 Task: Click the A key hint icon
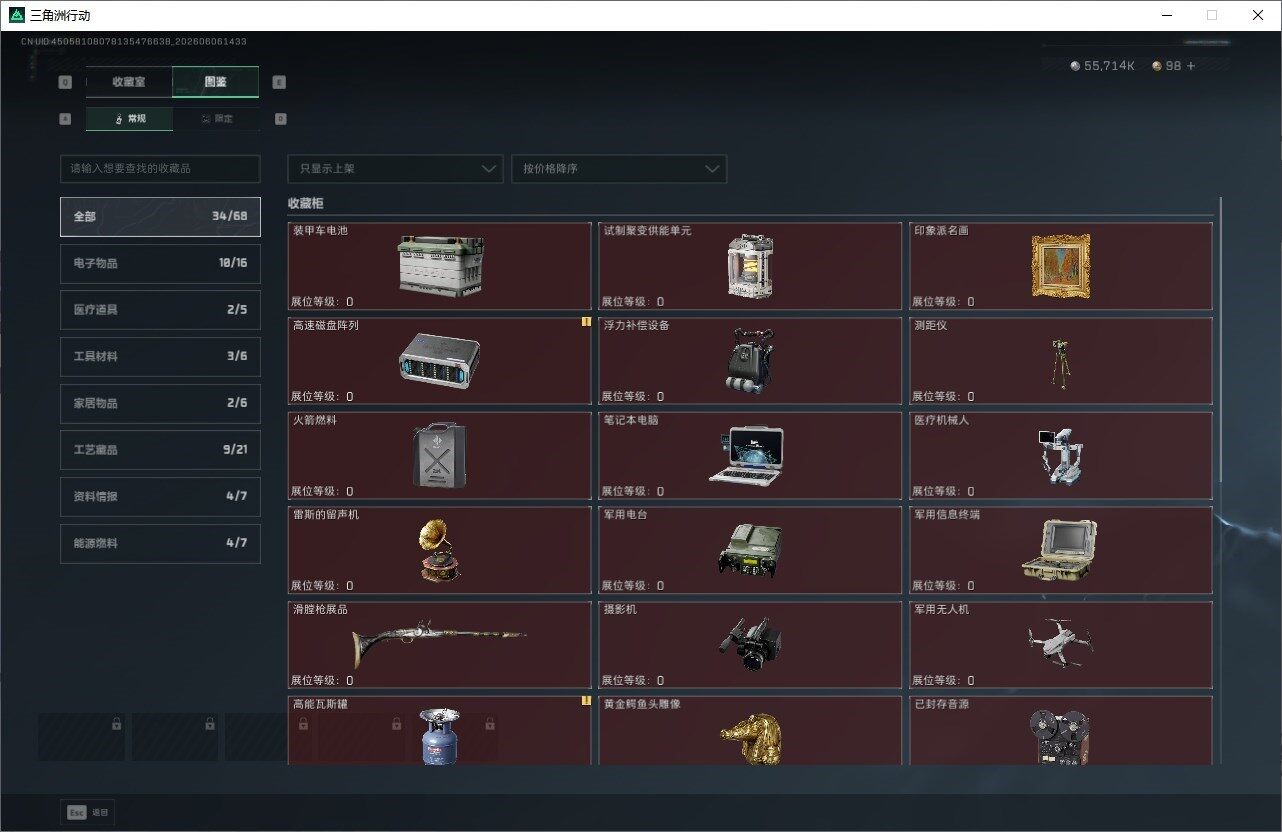tap(66, 118)
